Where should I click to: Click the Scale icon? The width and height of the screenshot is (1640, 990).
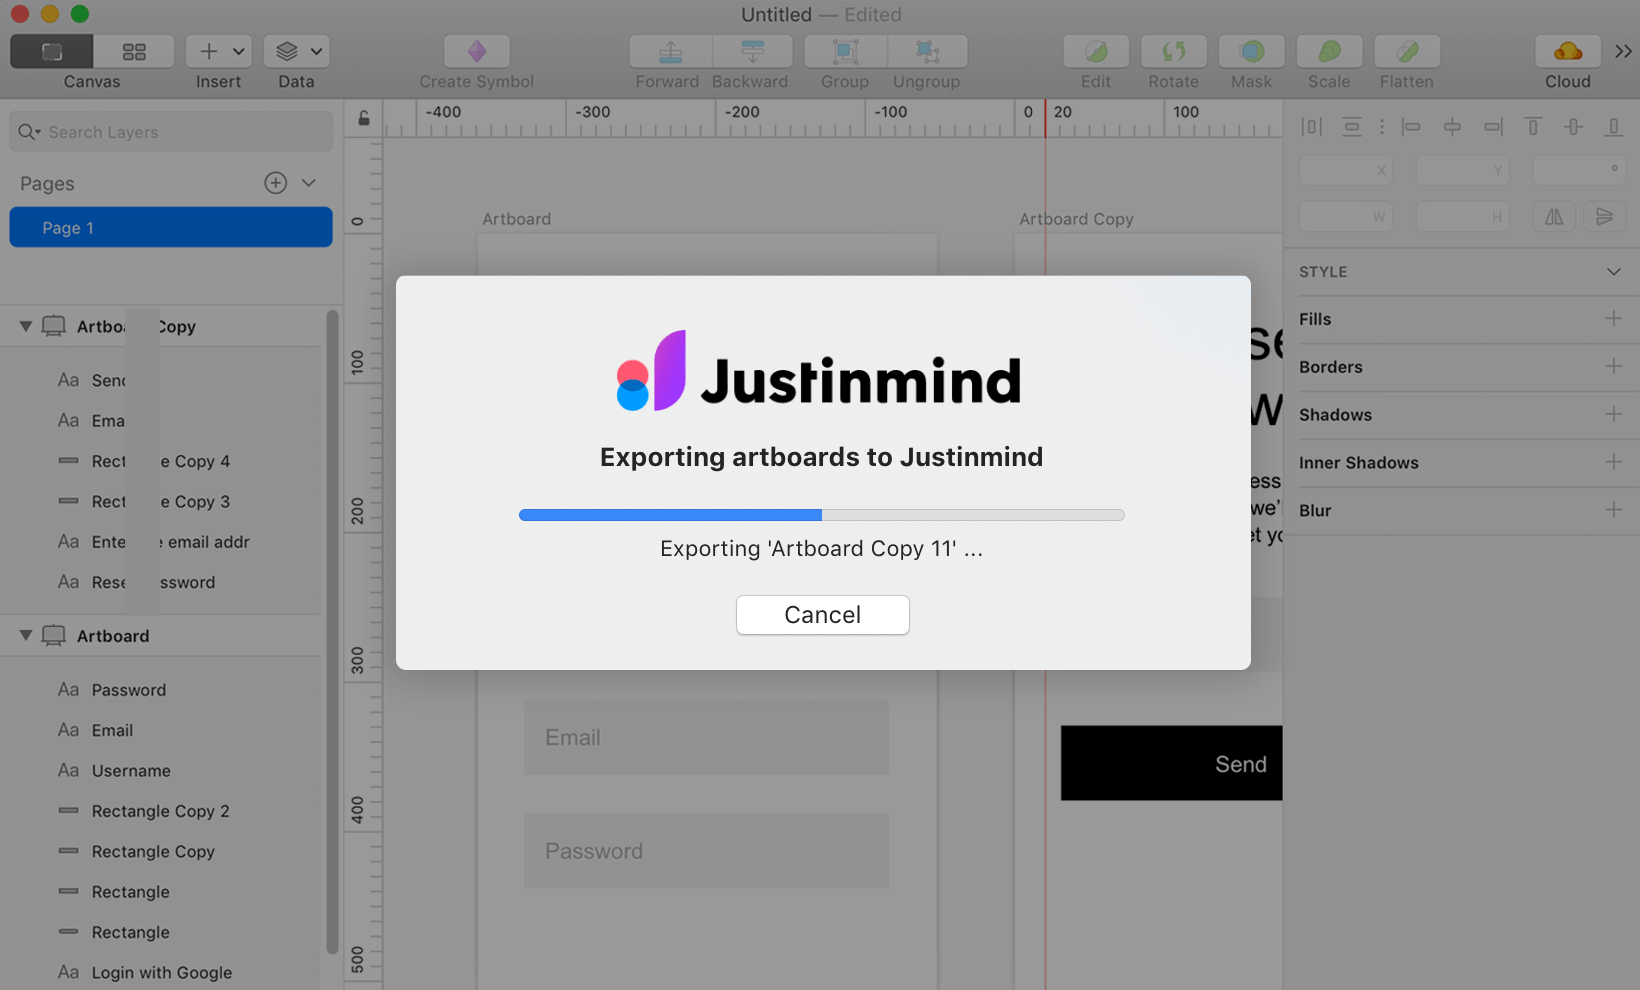tap(1329, 52)
